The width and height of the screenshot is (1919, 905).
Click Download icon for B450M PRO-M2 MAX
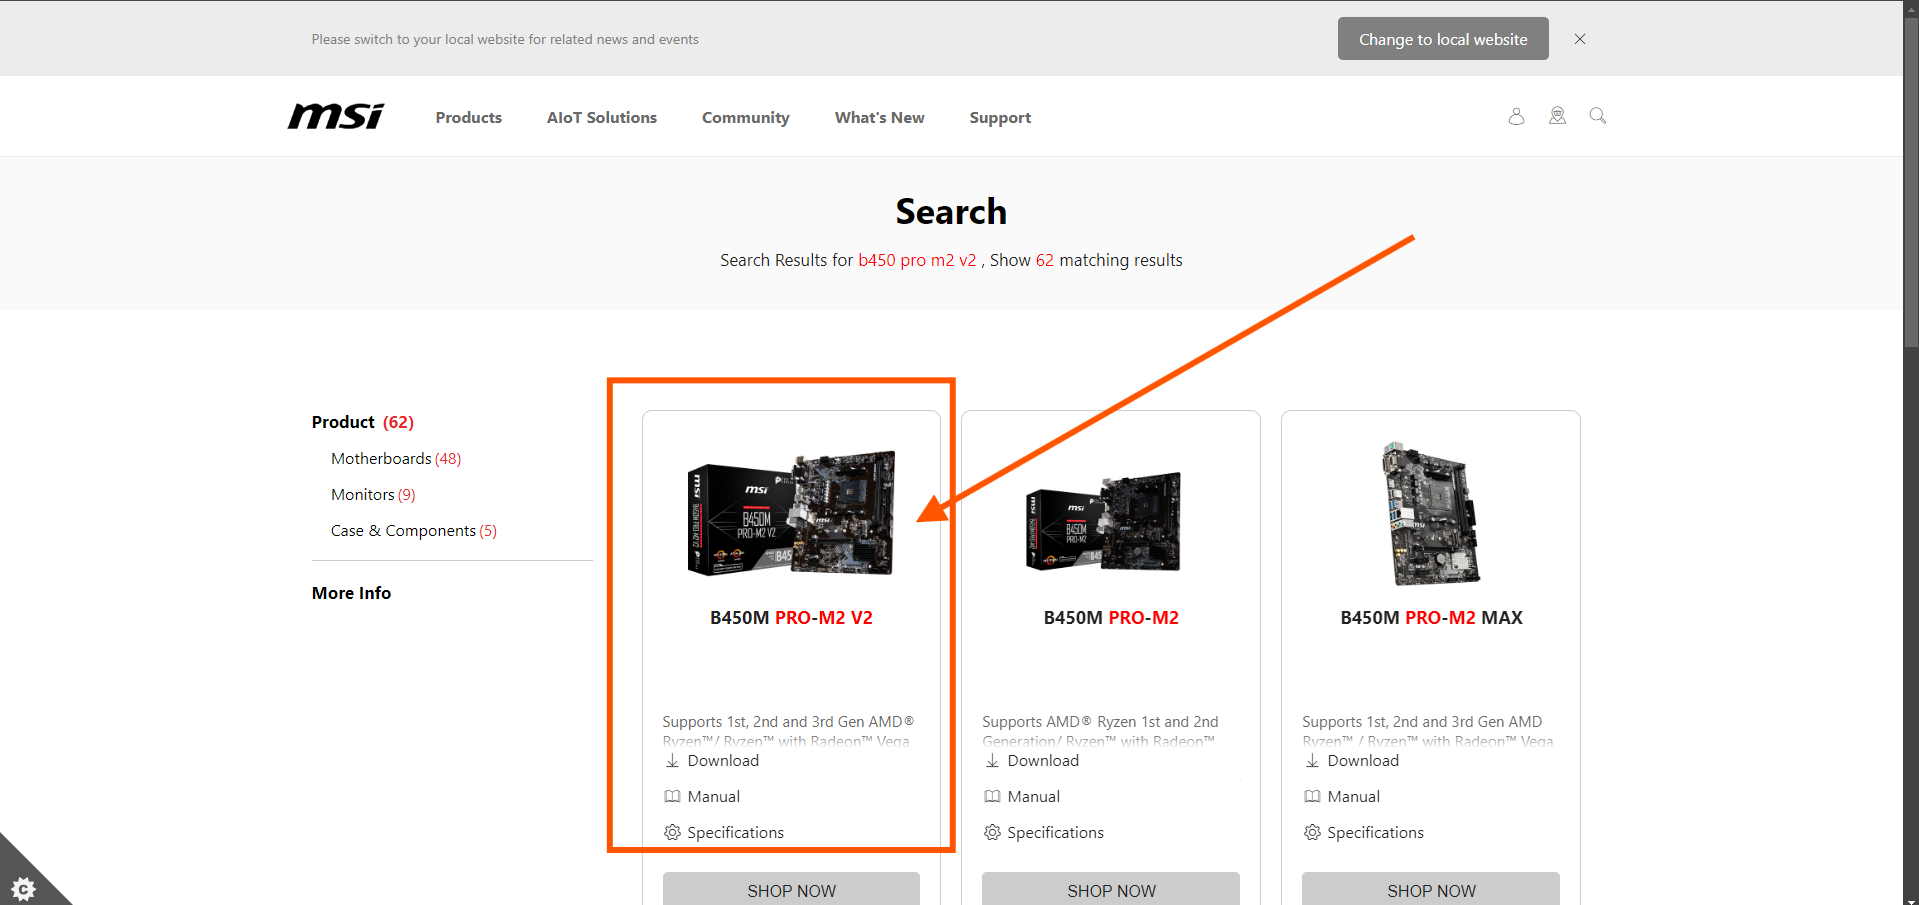[1312, 761]
